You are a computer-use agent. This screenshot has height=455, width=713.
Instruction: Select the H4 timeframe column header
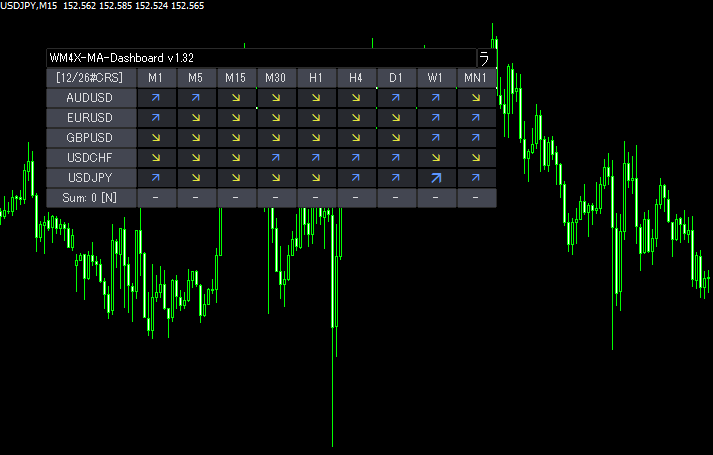point(356,78)
